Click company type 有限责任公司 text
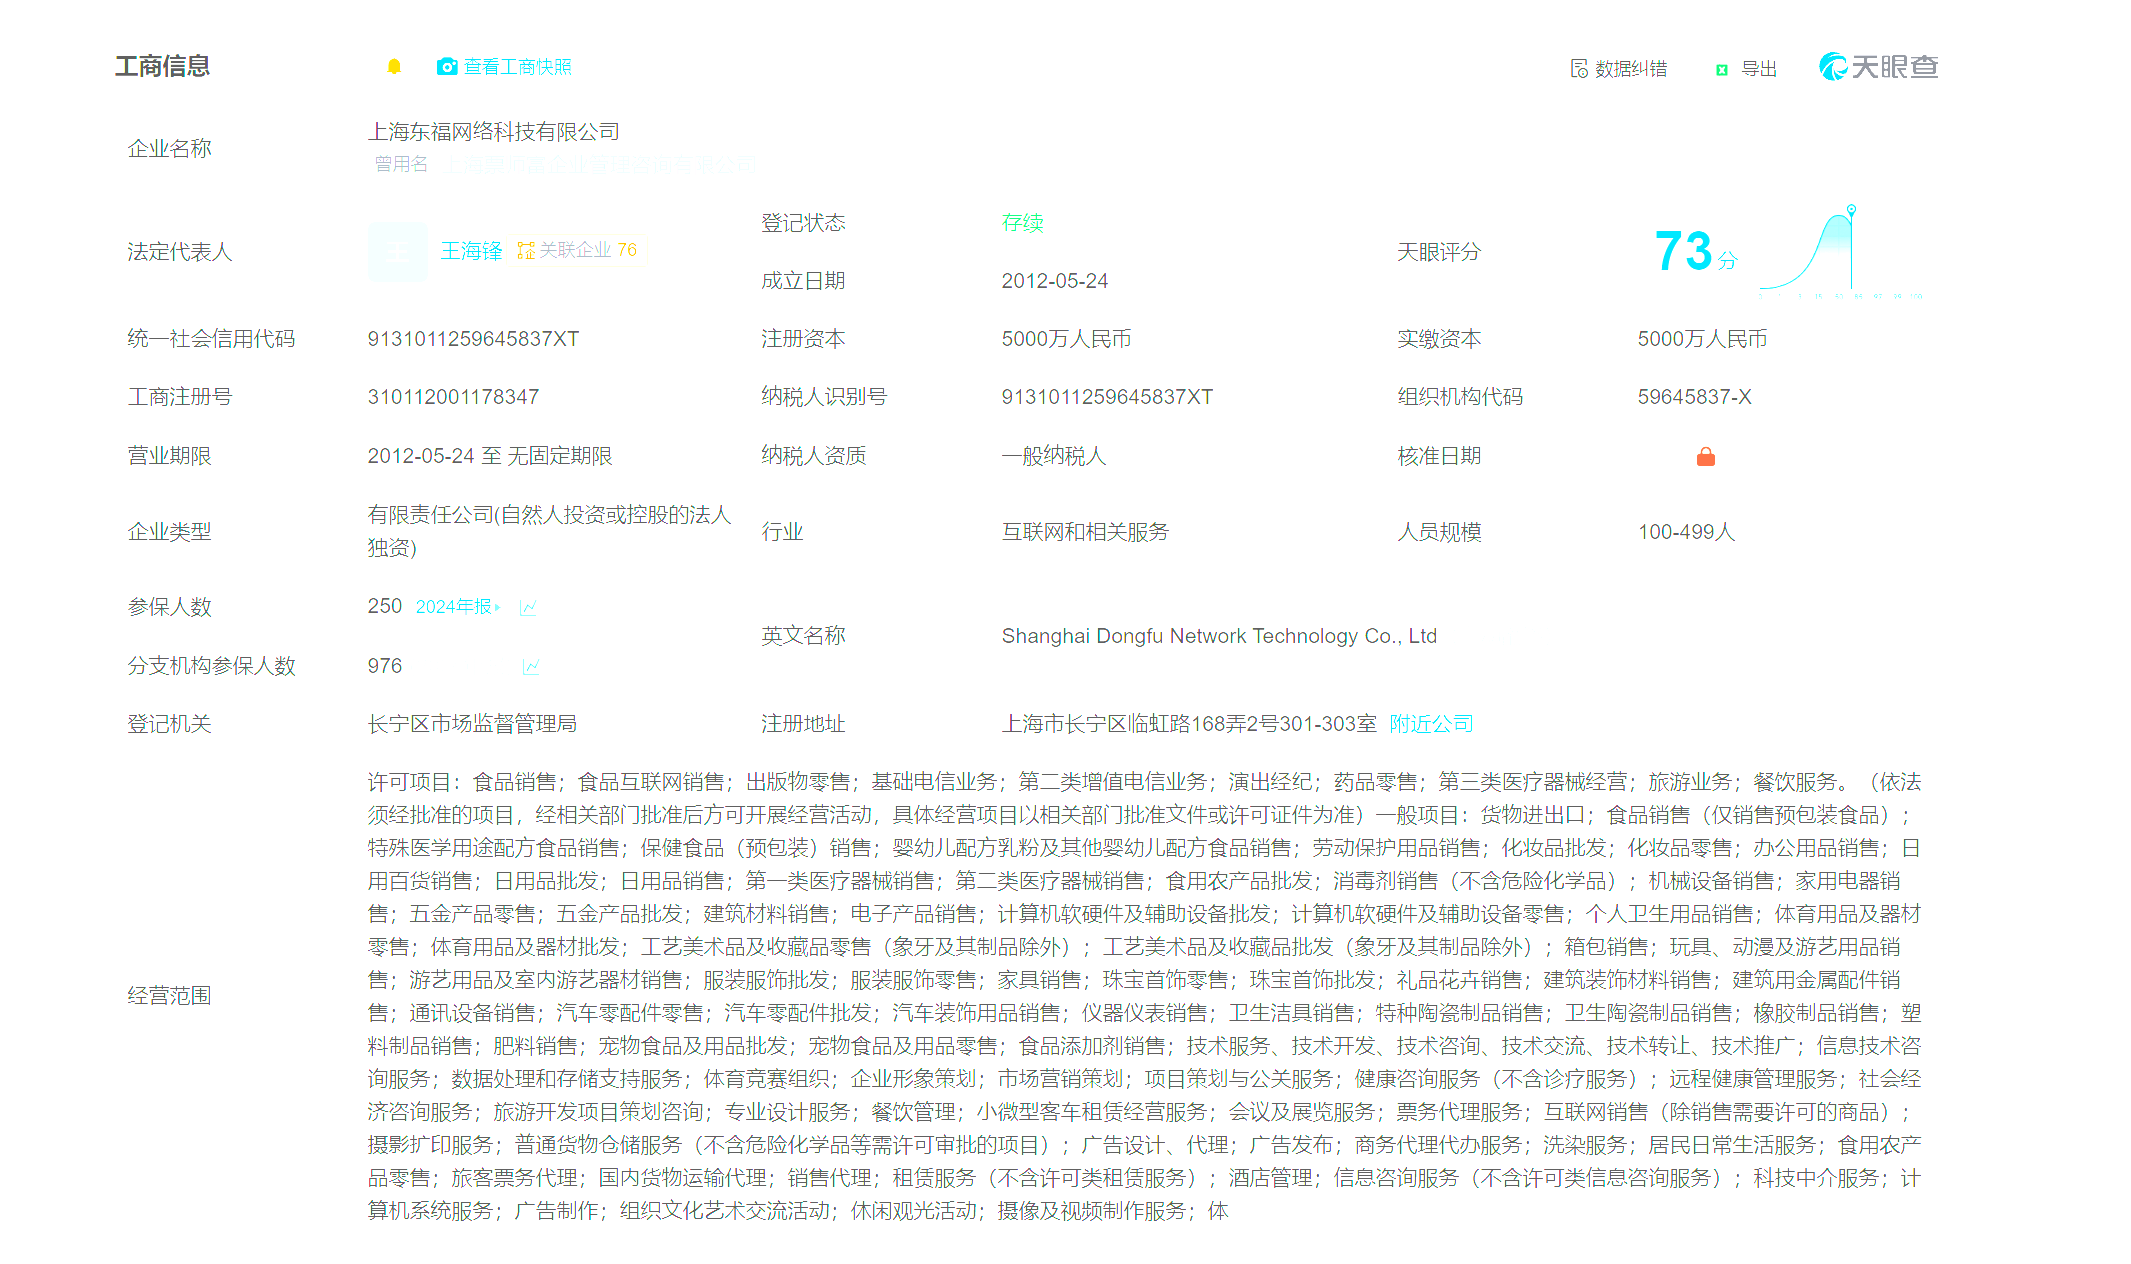2131x1264 pixels. click(549, 531)
